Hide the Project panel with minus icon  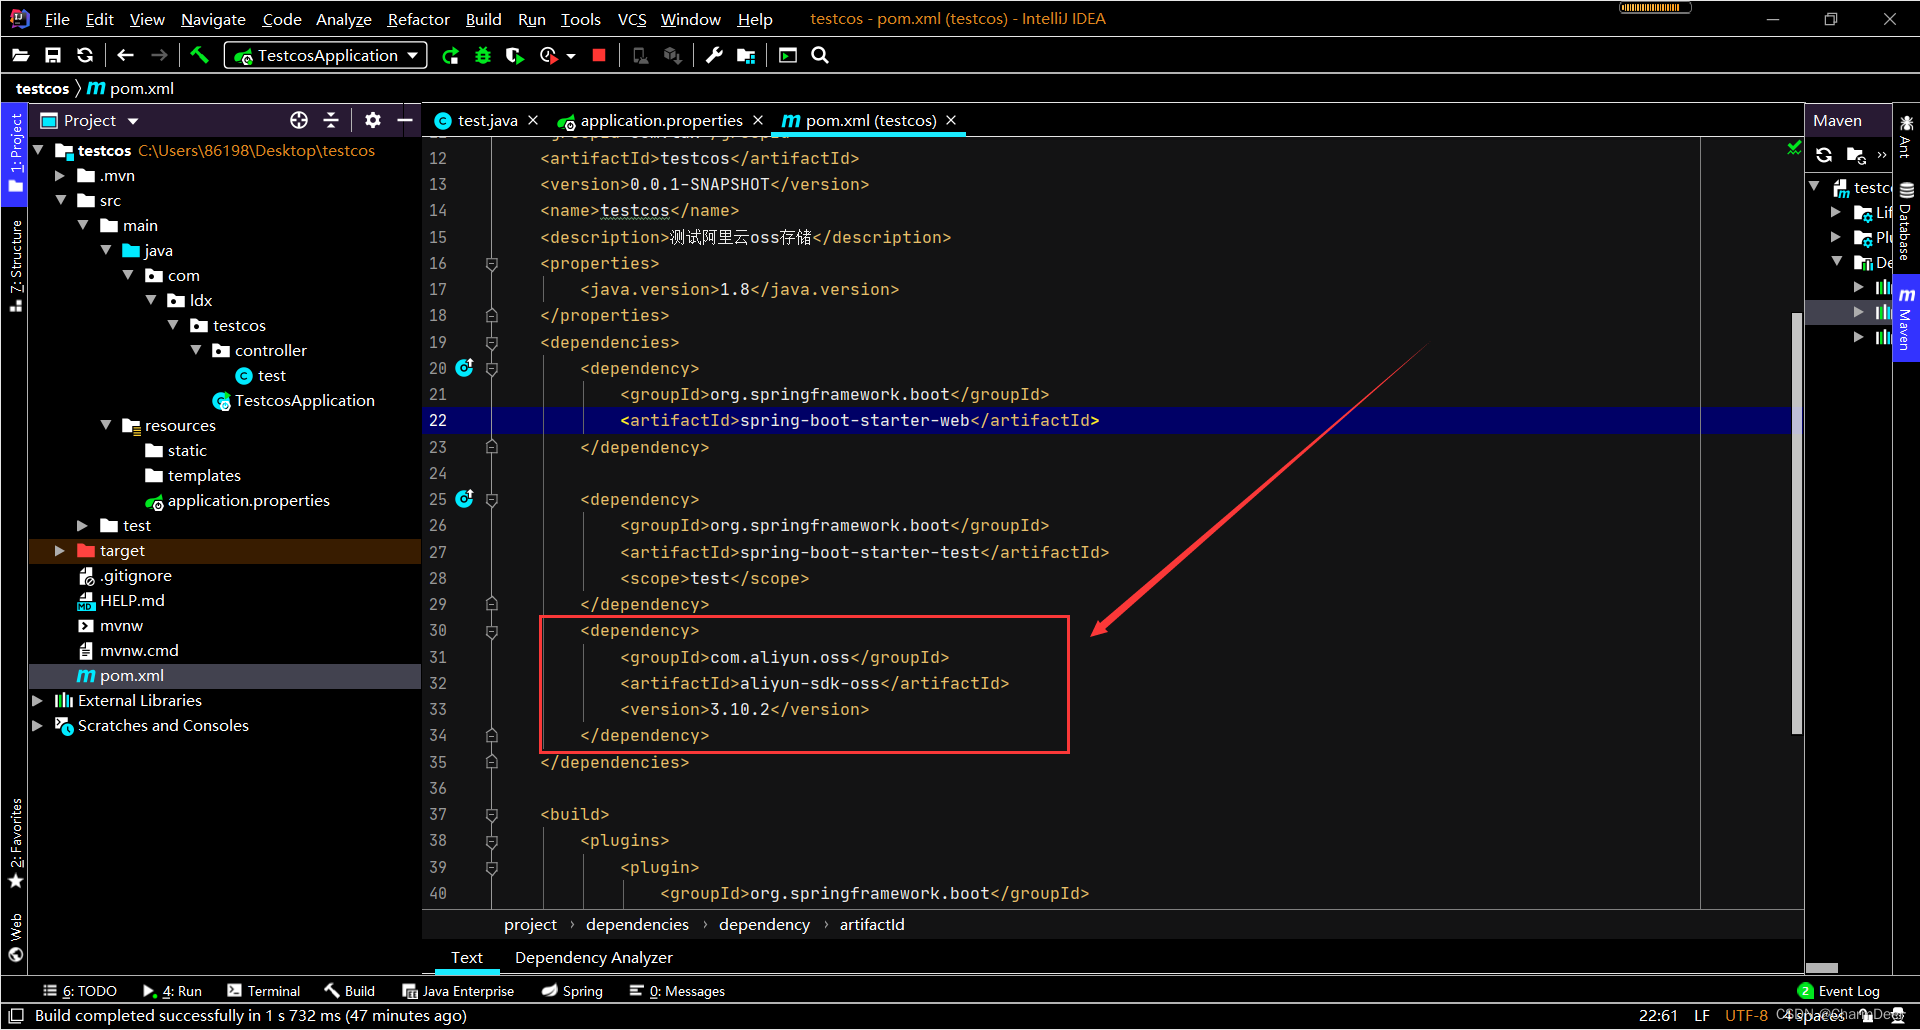405,120
